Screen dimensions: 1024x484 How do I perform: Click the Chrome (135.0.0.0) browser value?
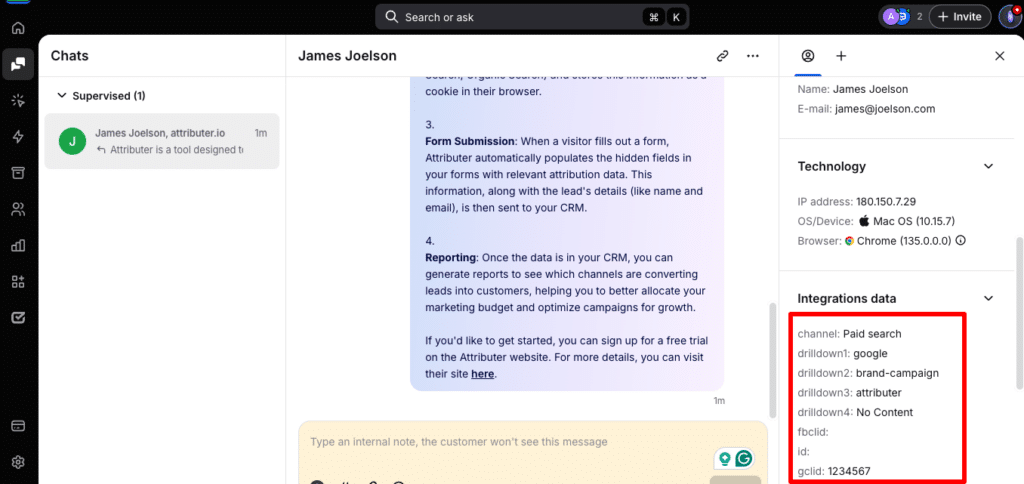[904, 240]
